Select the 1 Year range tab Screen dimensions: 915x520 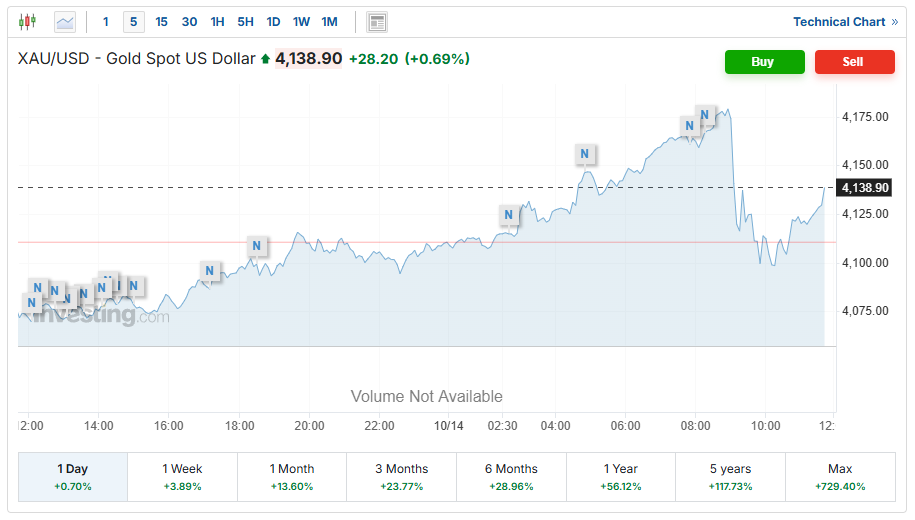[x=621, y=476]
